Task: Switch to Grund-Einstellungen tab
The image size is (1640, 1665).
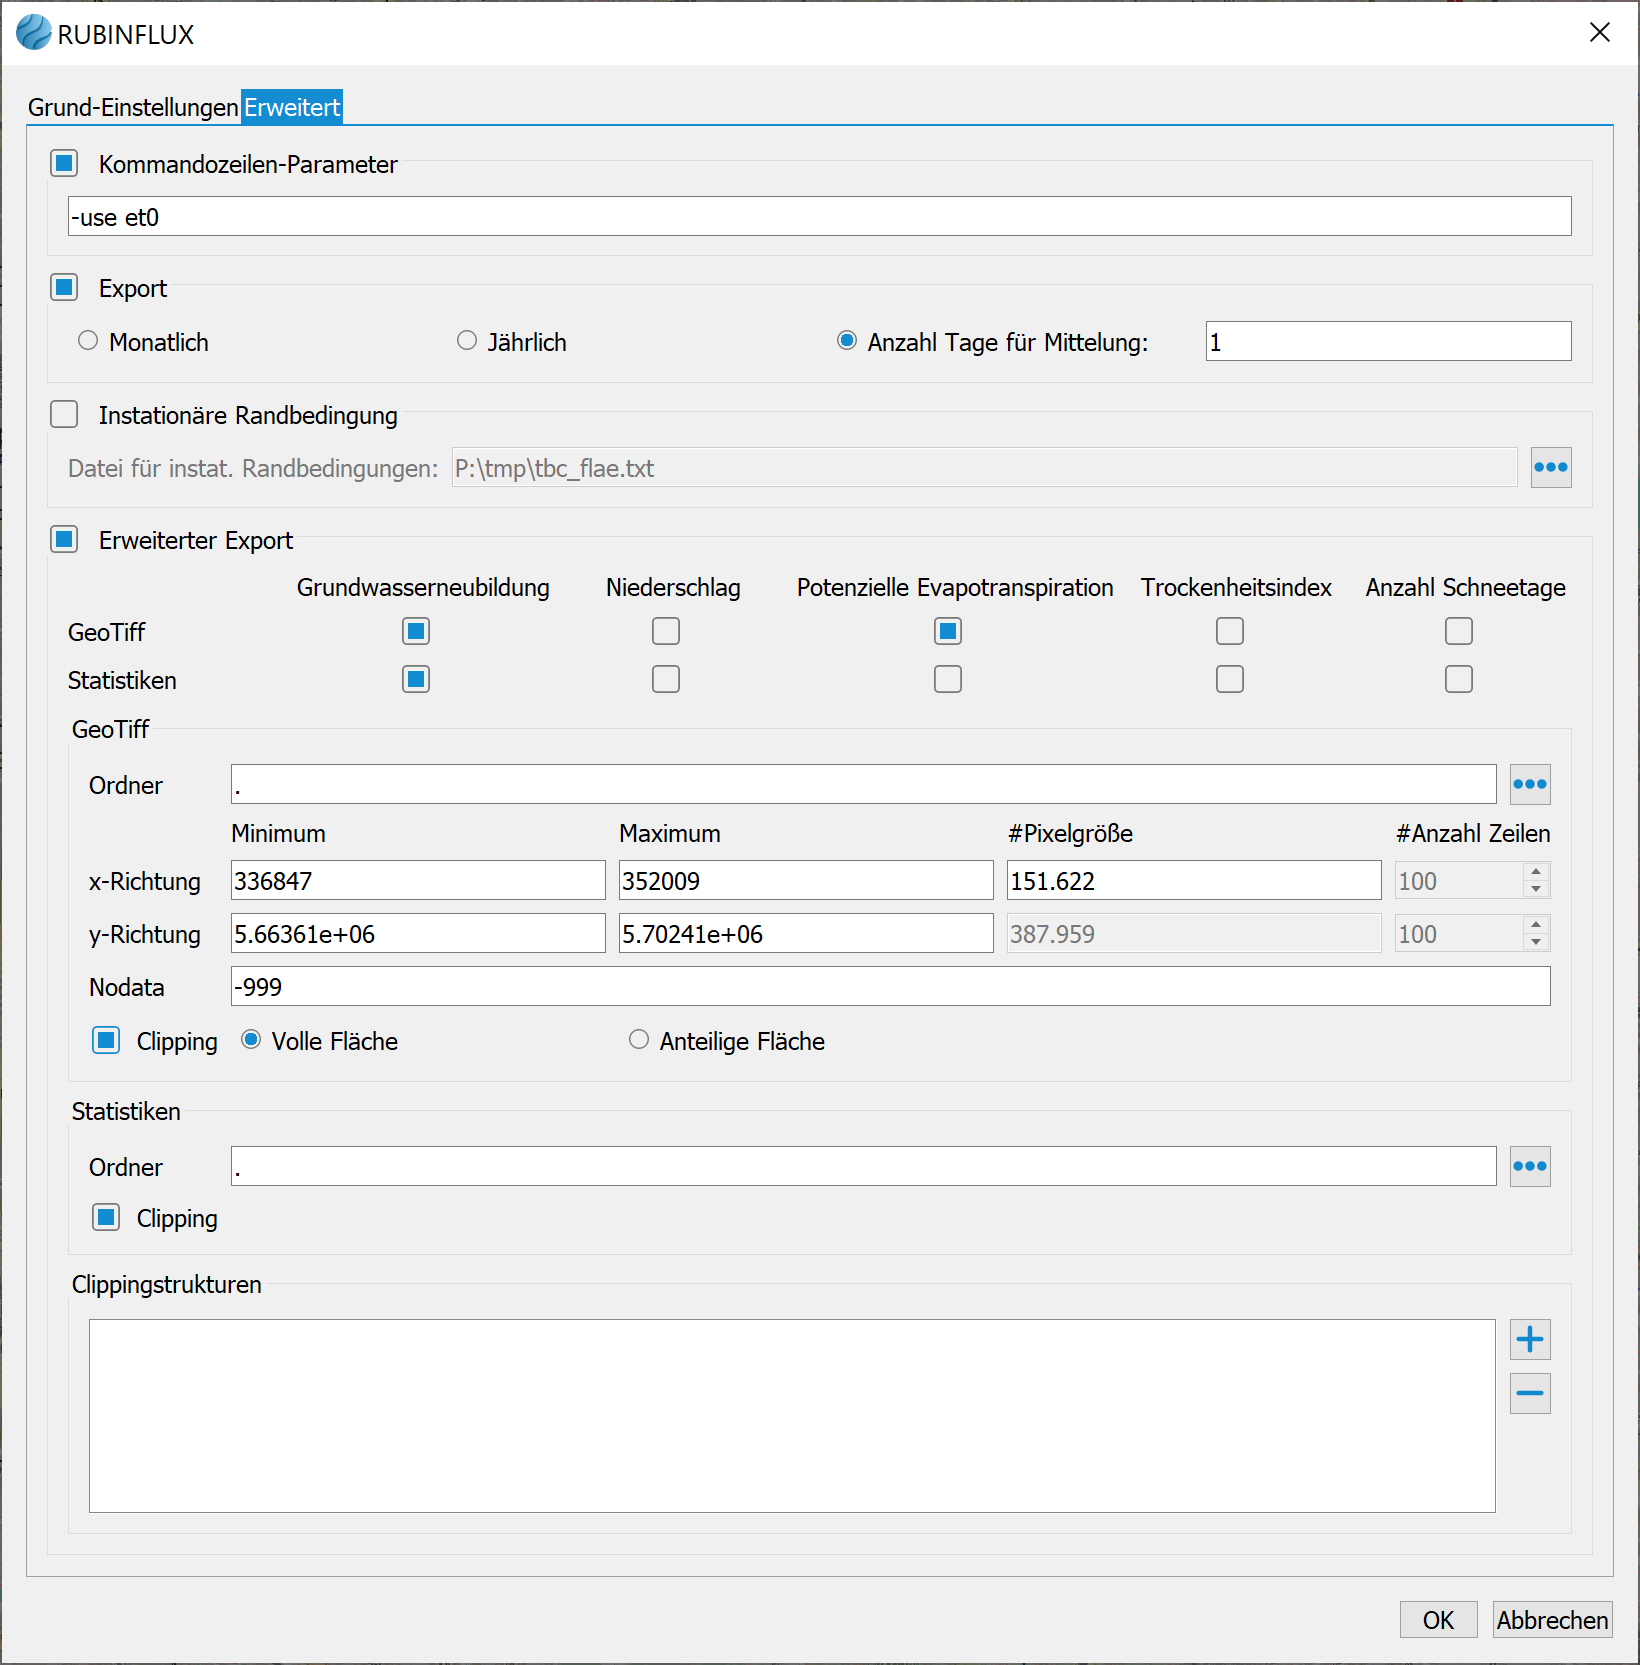Action: point(133,107)
